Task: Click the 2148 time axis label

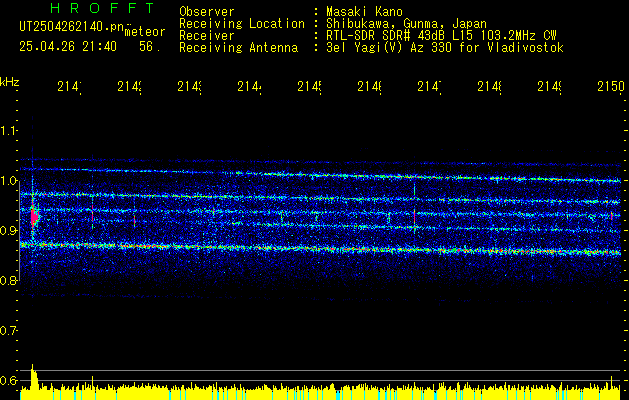Action: click(489, 86)
